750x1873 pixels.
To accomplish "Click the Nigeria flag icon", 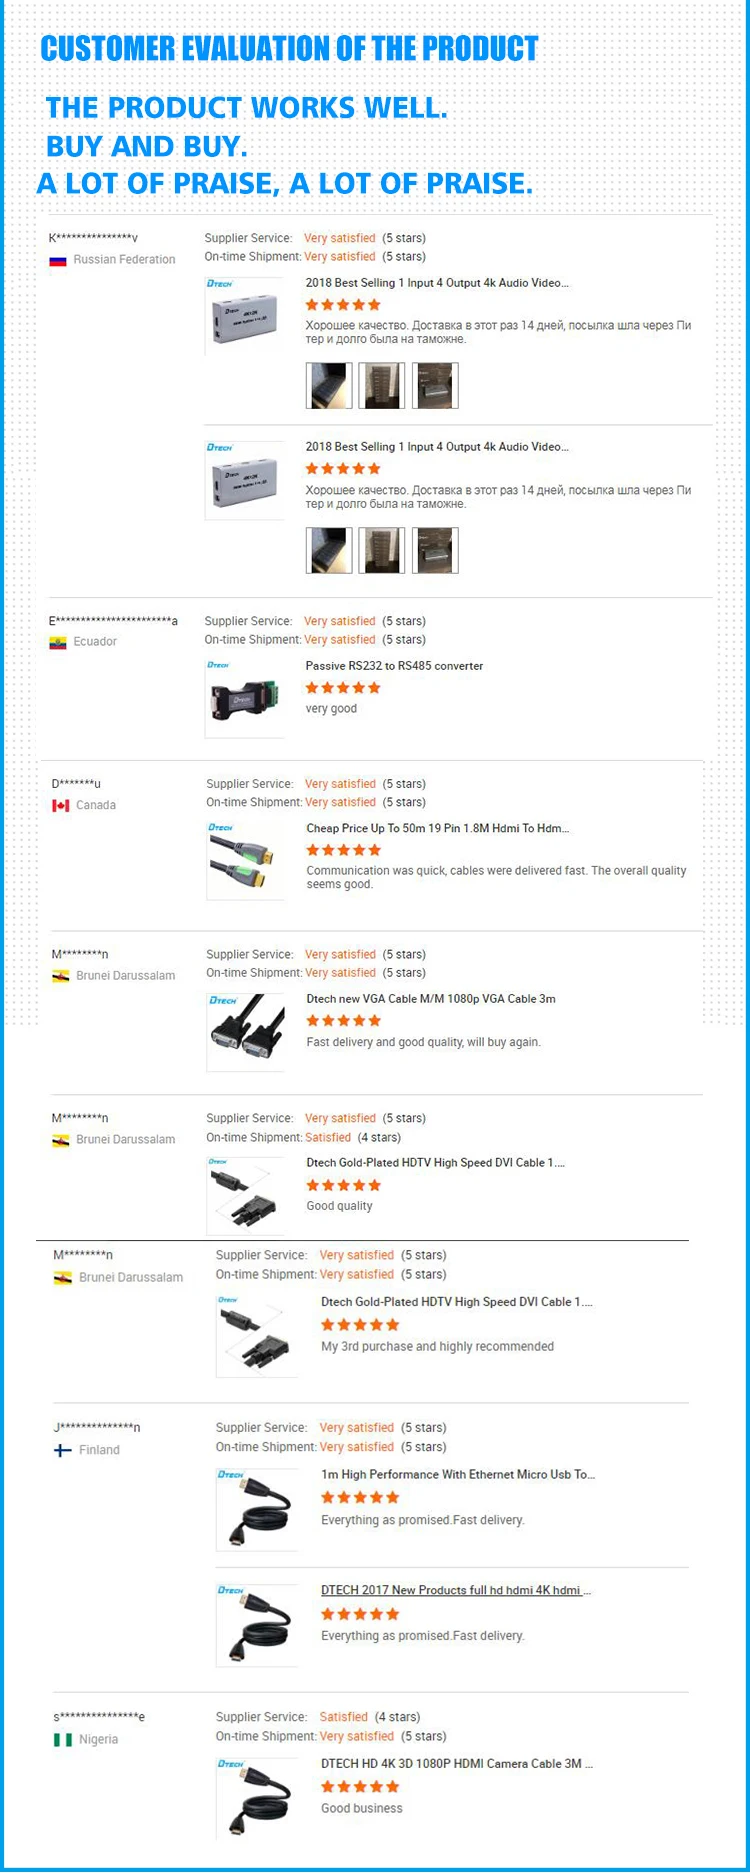I will pyautogui.click(x=62, y=1739).
